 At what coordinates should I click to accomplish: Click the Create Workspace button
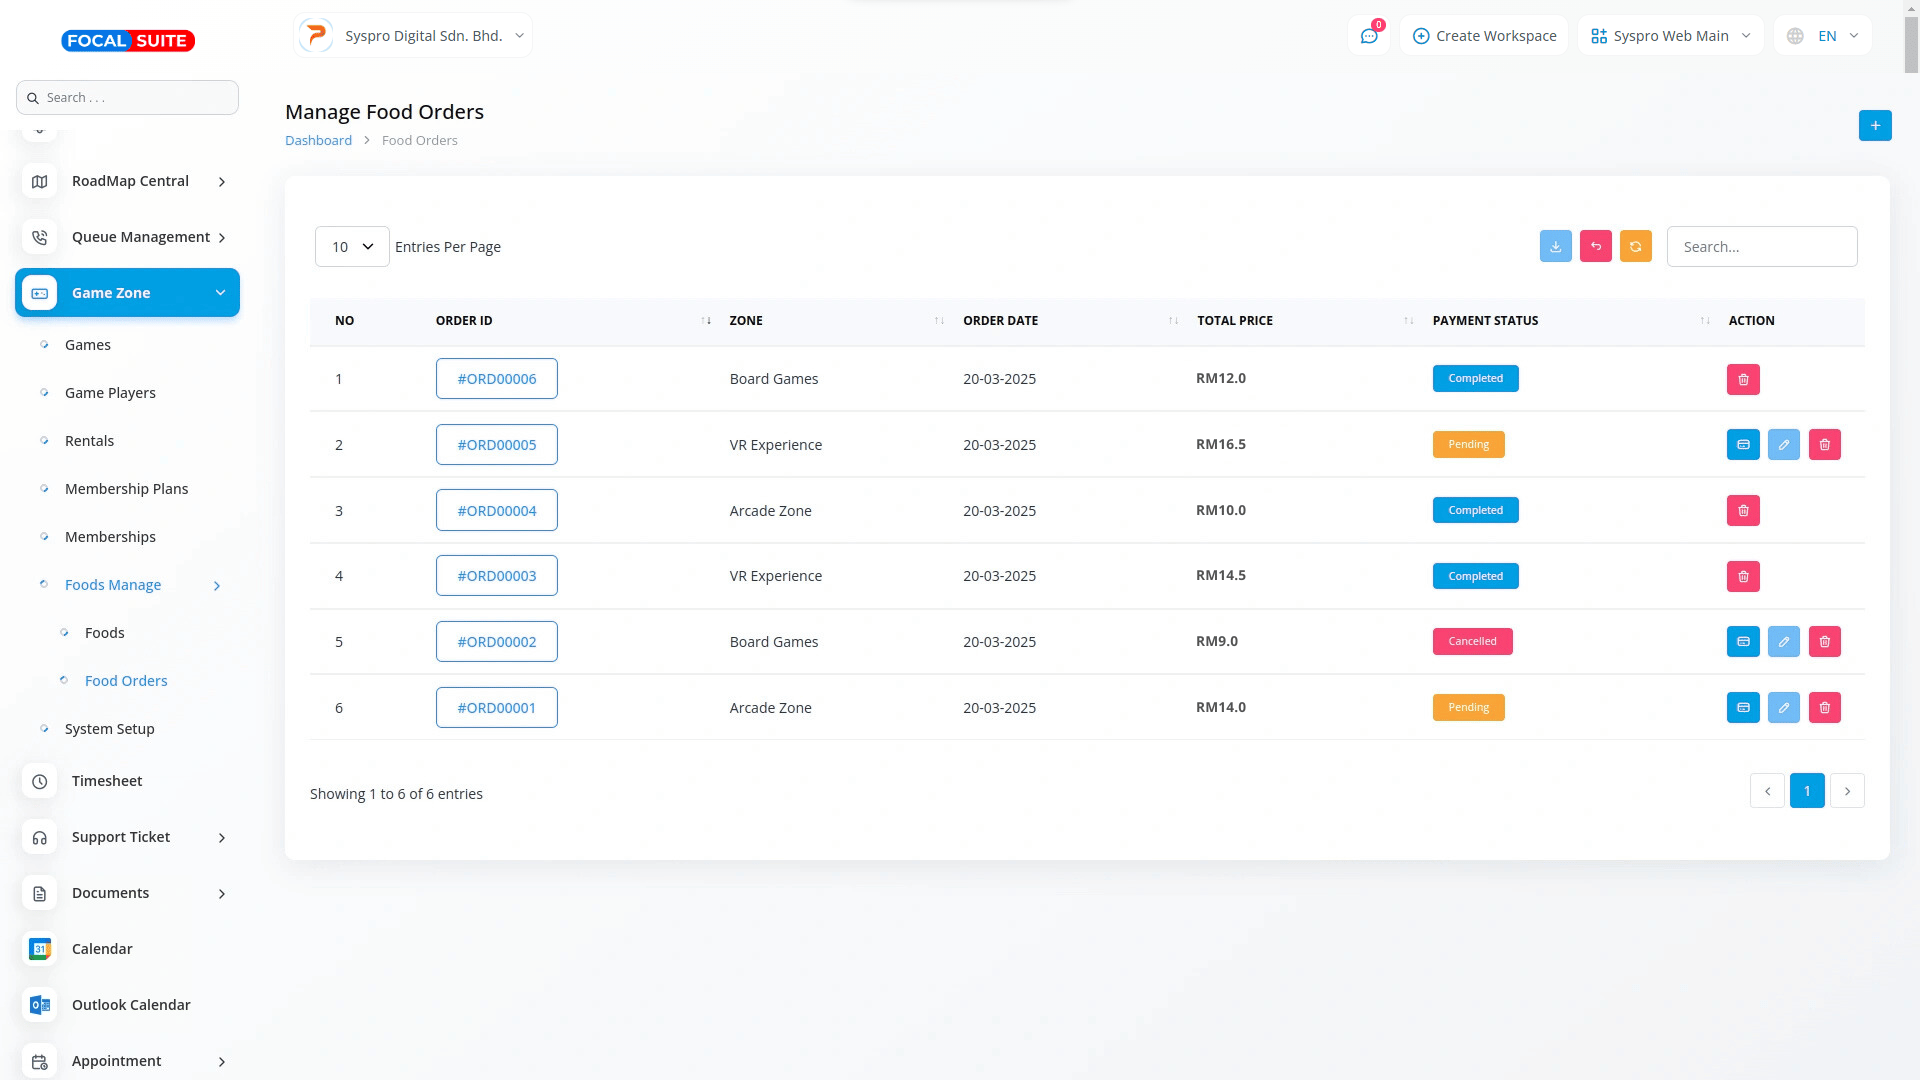point(1484,36)
